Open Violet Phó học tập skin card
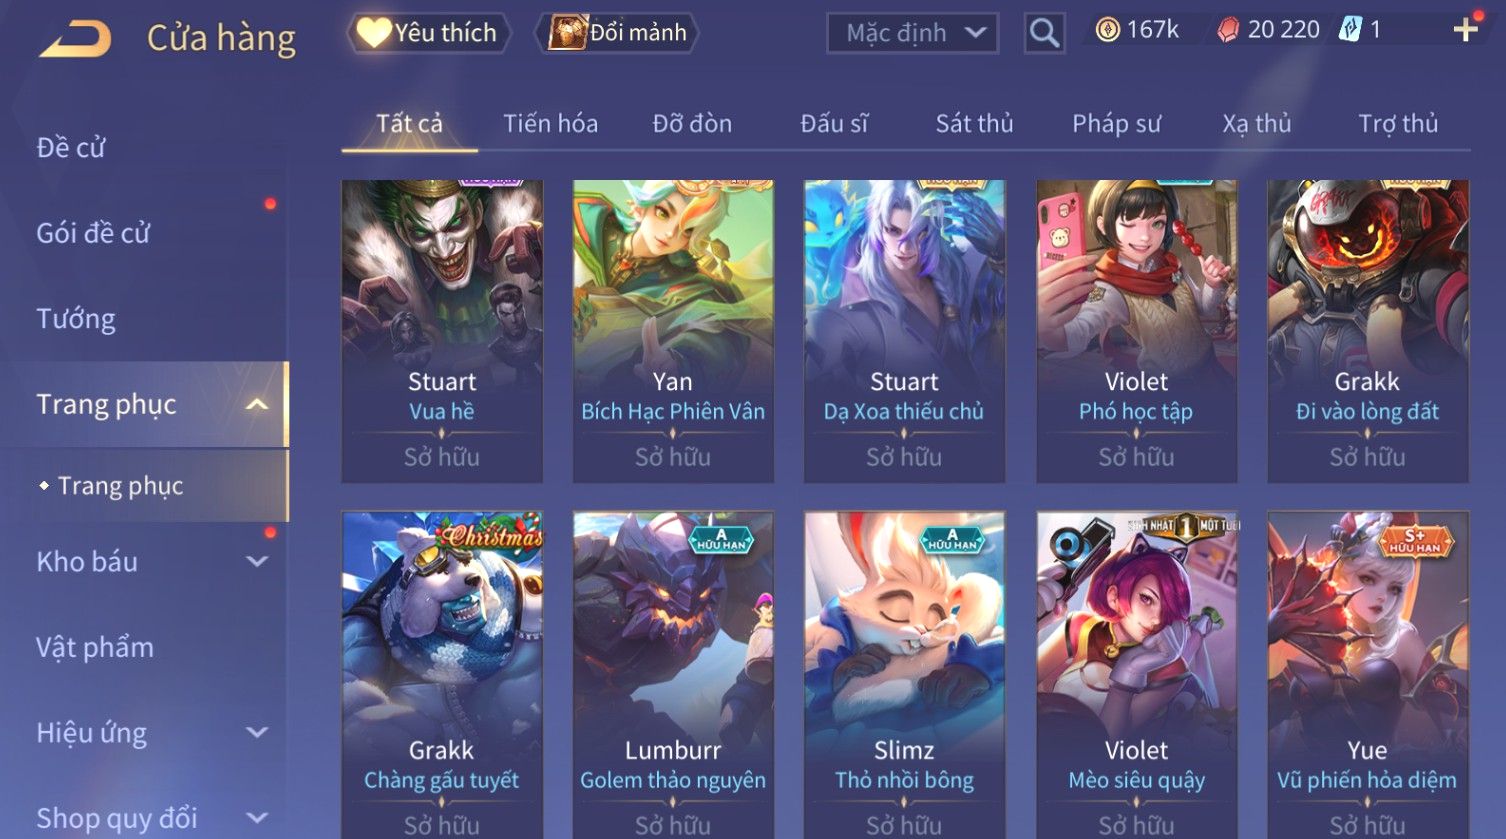The height and width of the screenshot is (839, 1506). [x=1136, y=331]
